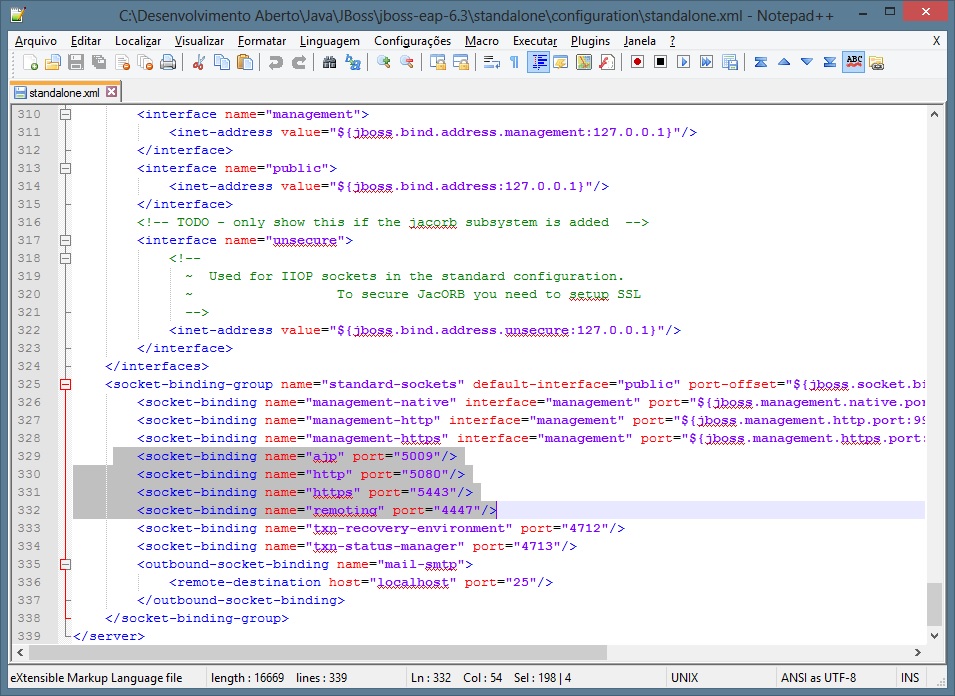Click the INS indicator in status bar
The height and width of the screenshot is (696, 955).
pos(909,678)
